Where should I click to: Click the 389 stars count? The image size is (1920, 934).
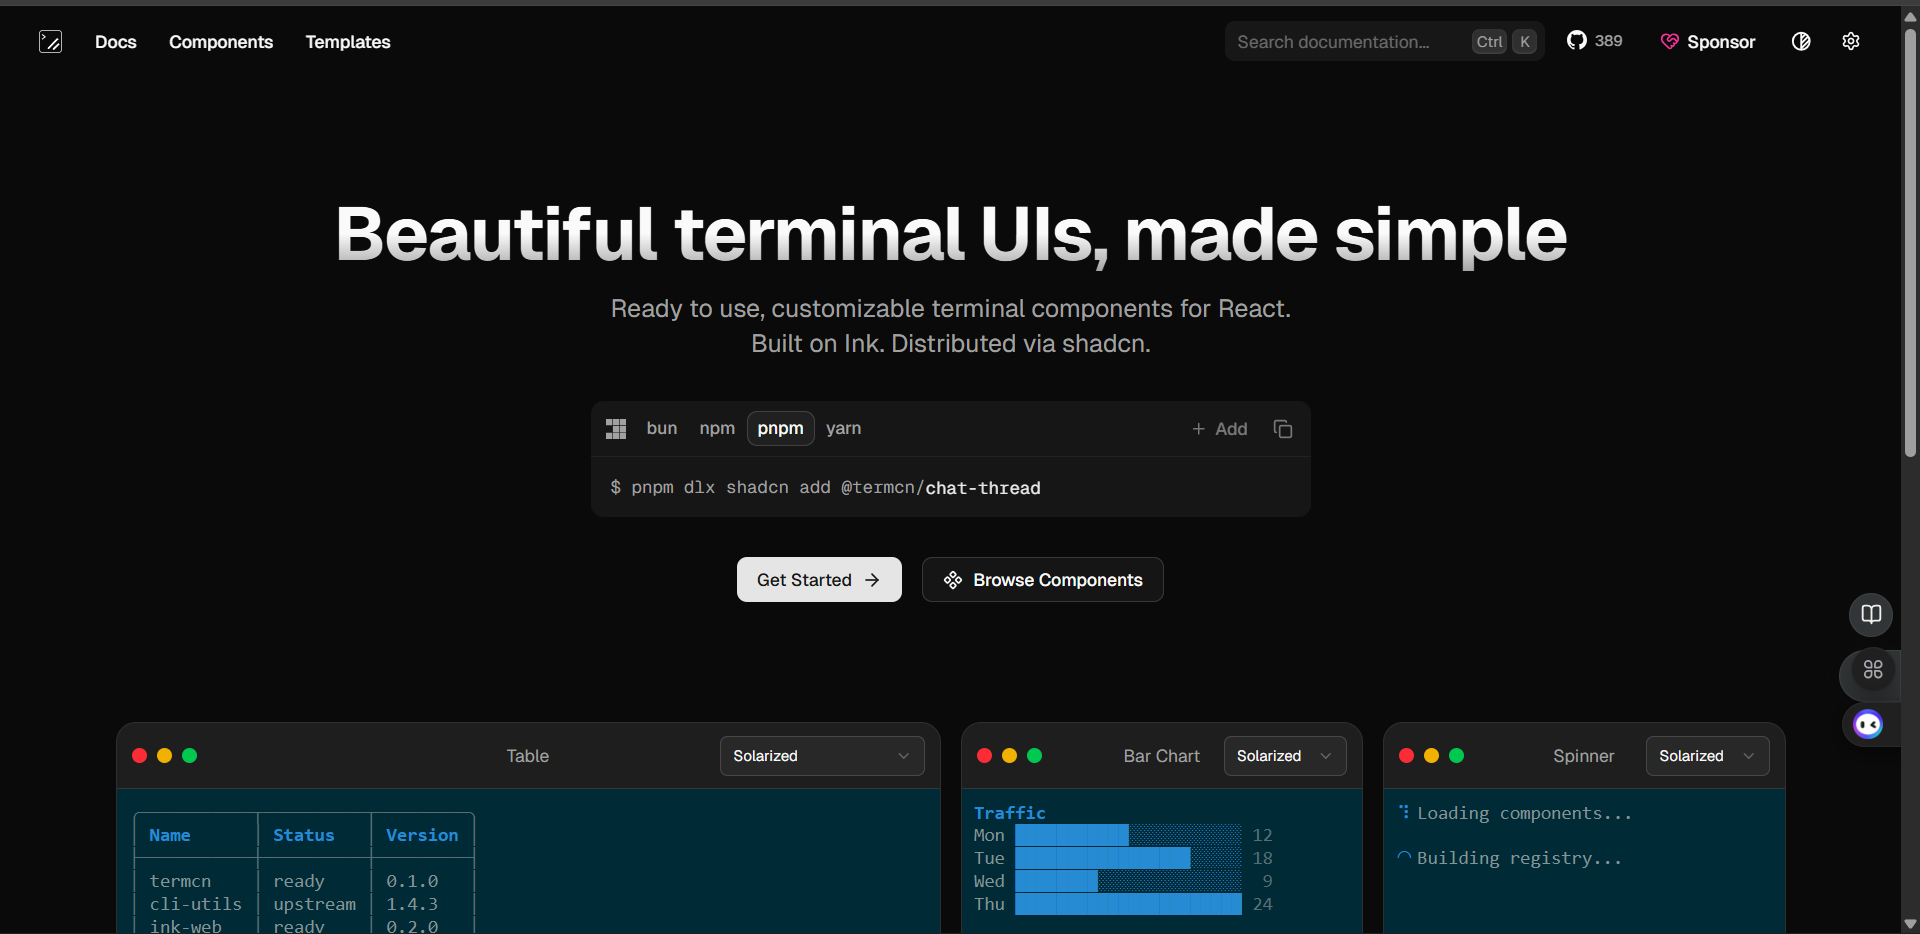pyautogui.click(x=1609, y=41)
